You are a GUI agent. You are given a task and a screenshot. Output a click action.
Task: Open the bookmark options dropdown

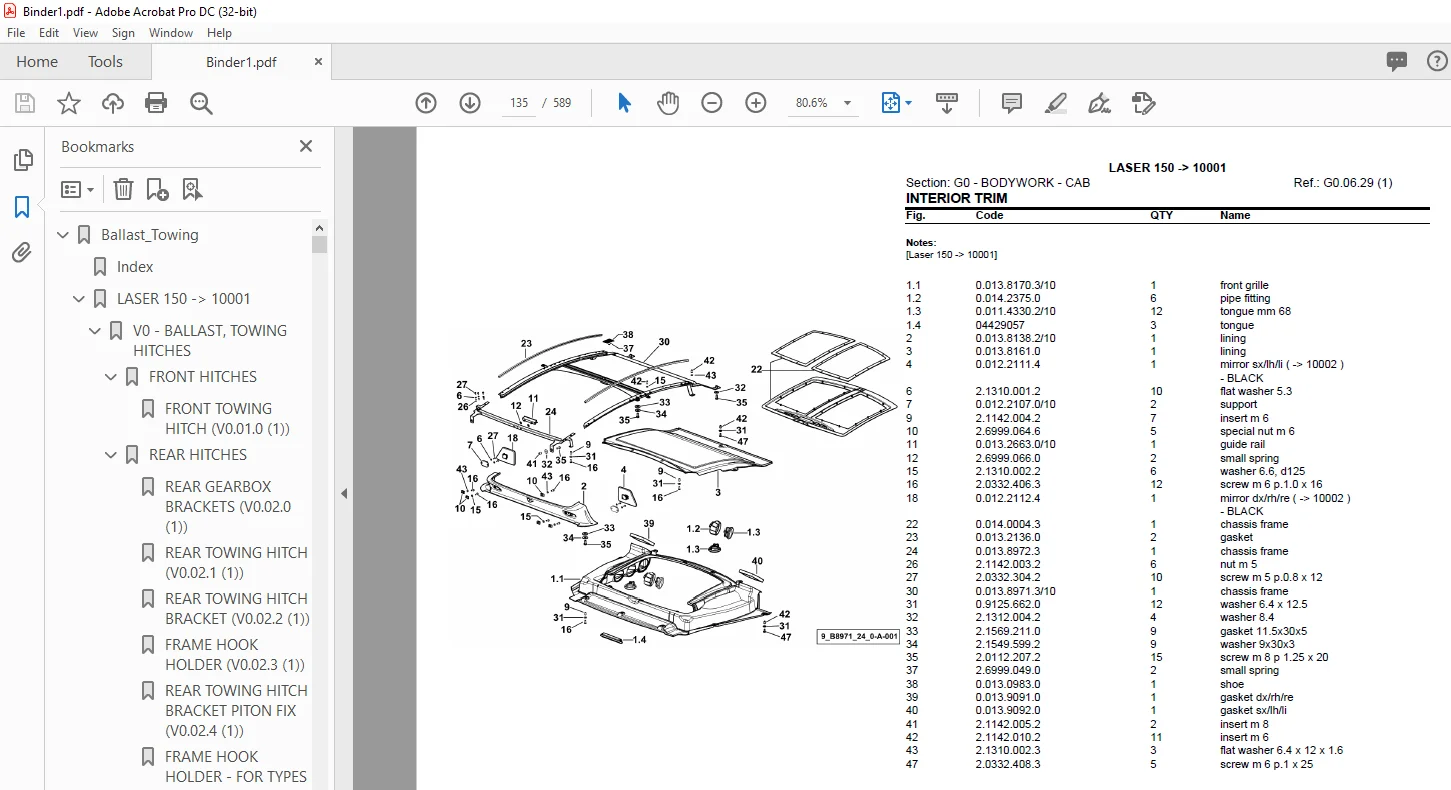pos(77,189)
